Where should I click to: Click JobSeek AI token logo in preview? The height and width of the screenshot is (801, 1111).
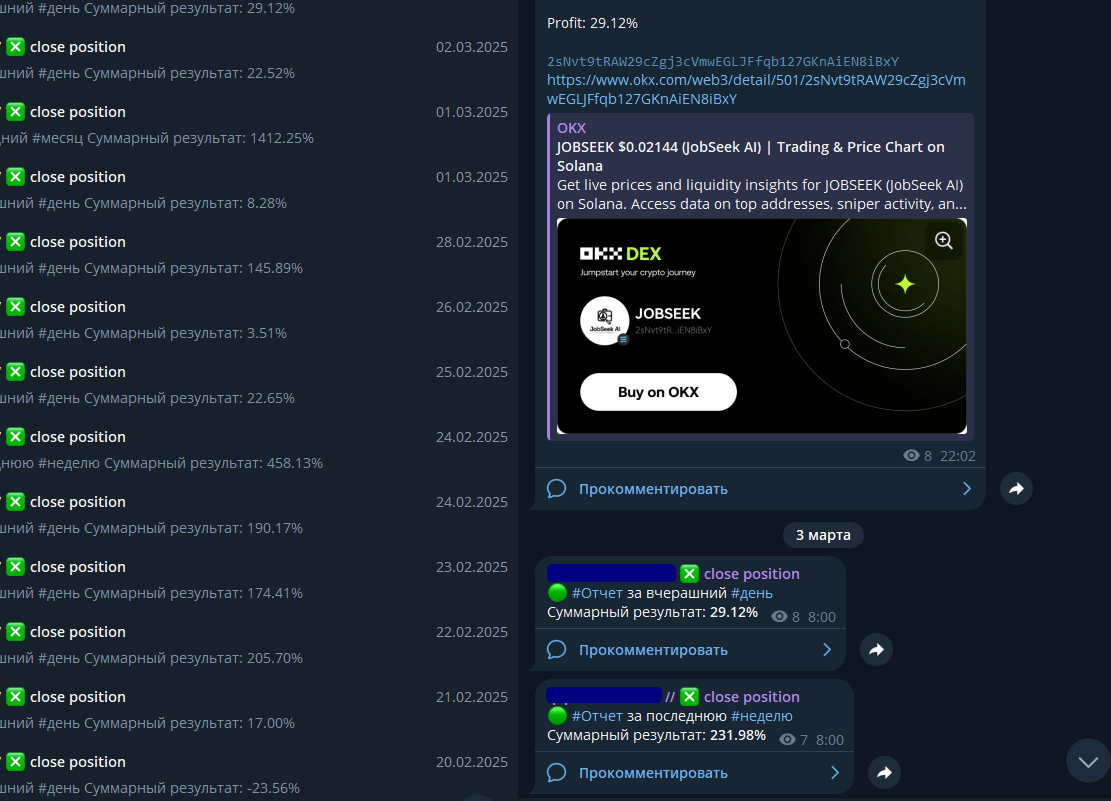[604, 320]
